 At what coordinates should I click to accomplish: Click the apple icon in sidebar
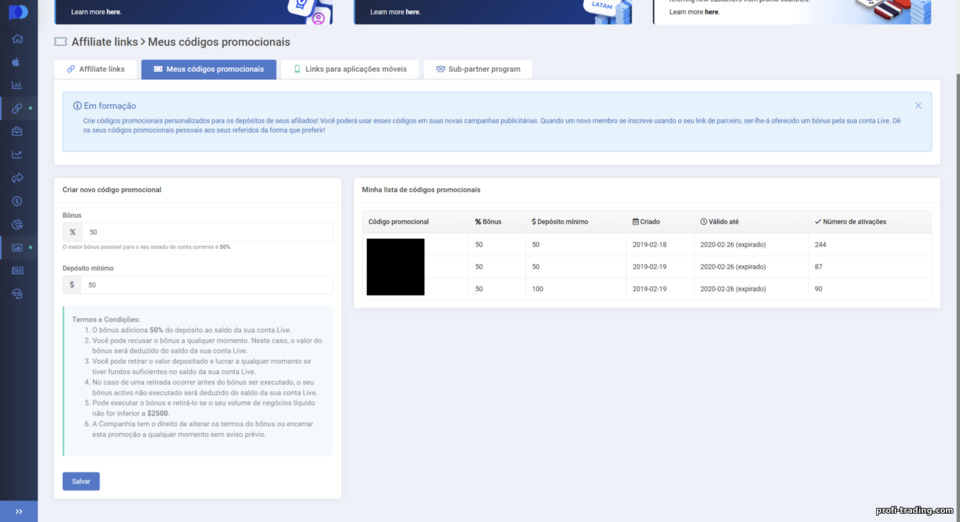tap(16, 62)
